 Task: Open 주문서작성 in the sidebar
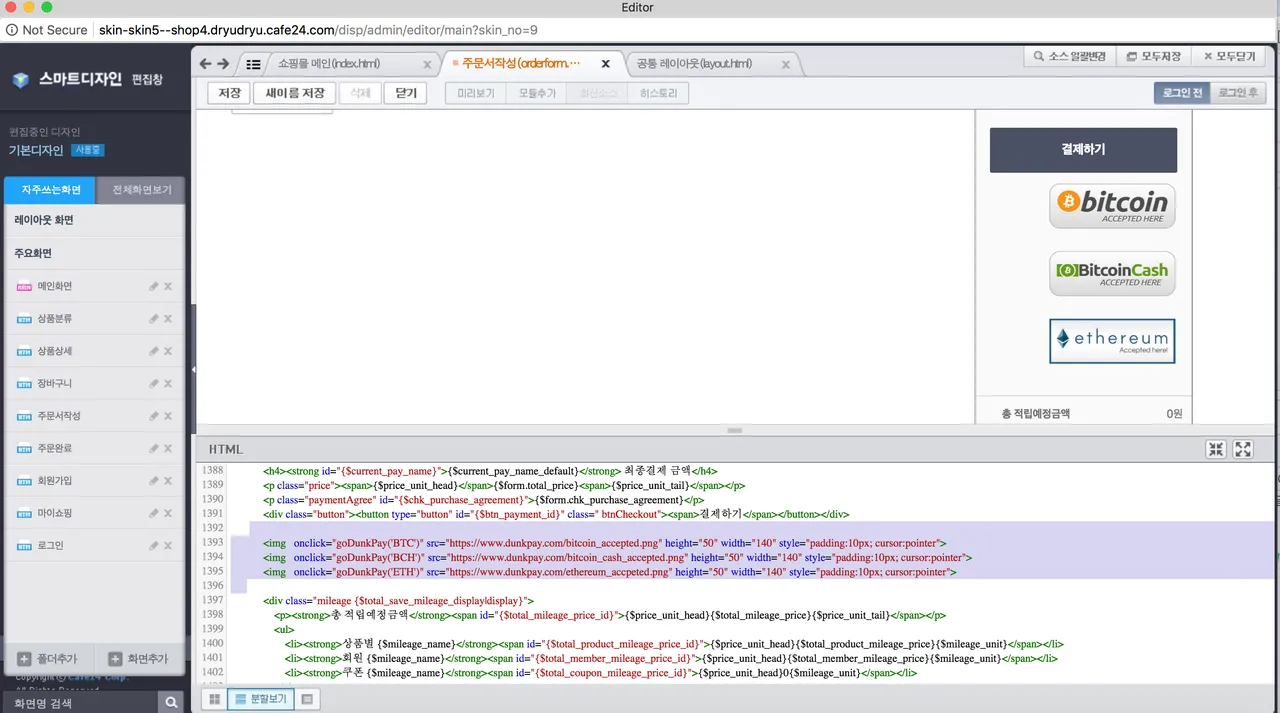click(59, 416)
